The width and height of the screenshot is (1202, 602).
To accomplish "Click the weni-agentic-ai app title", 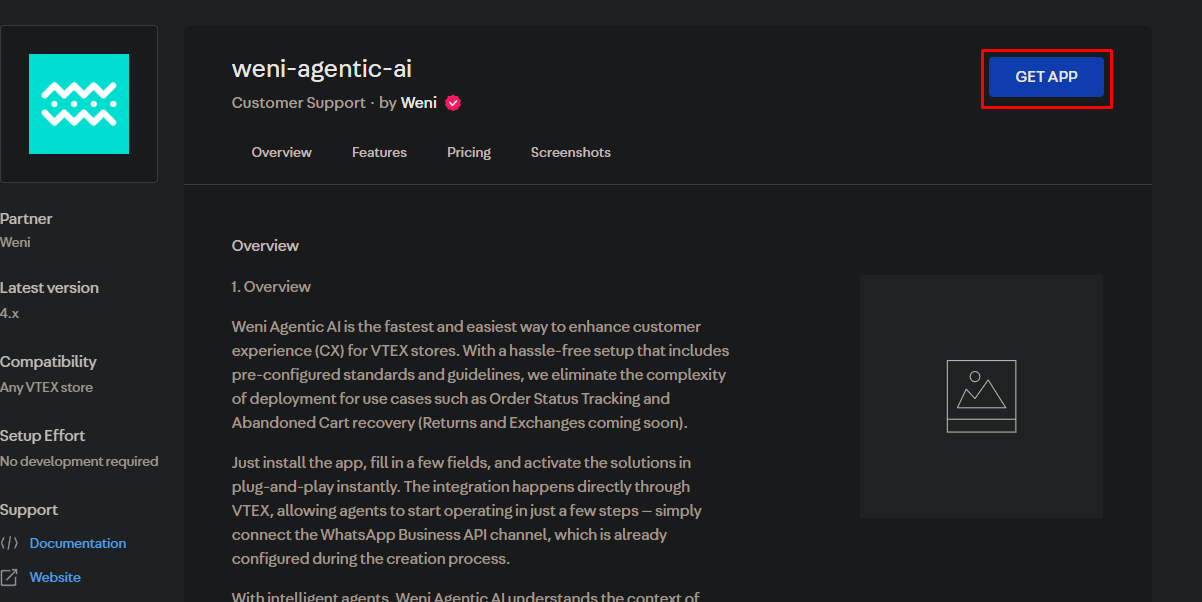I will [321, 69].
